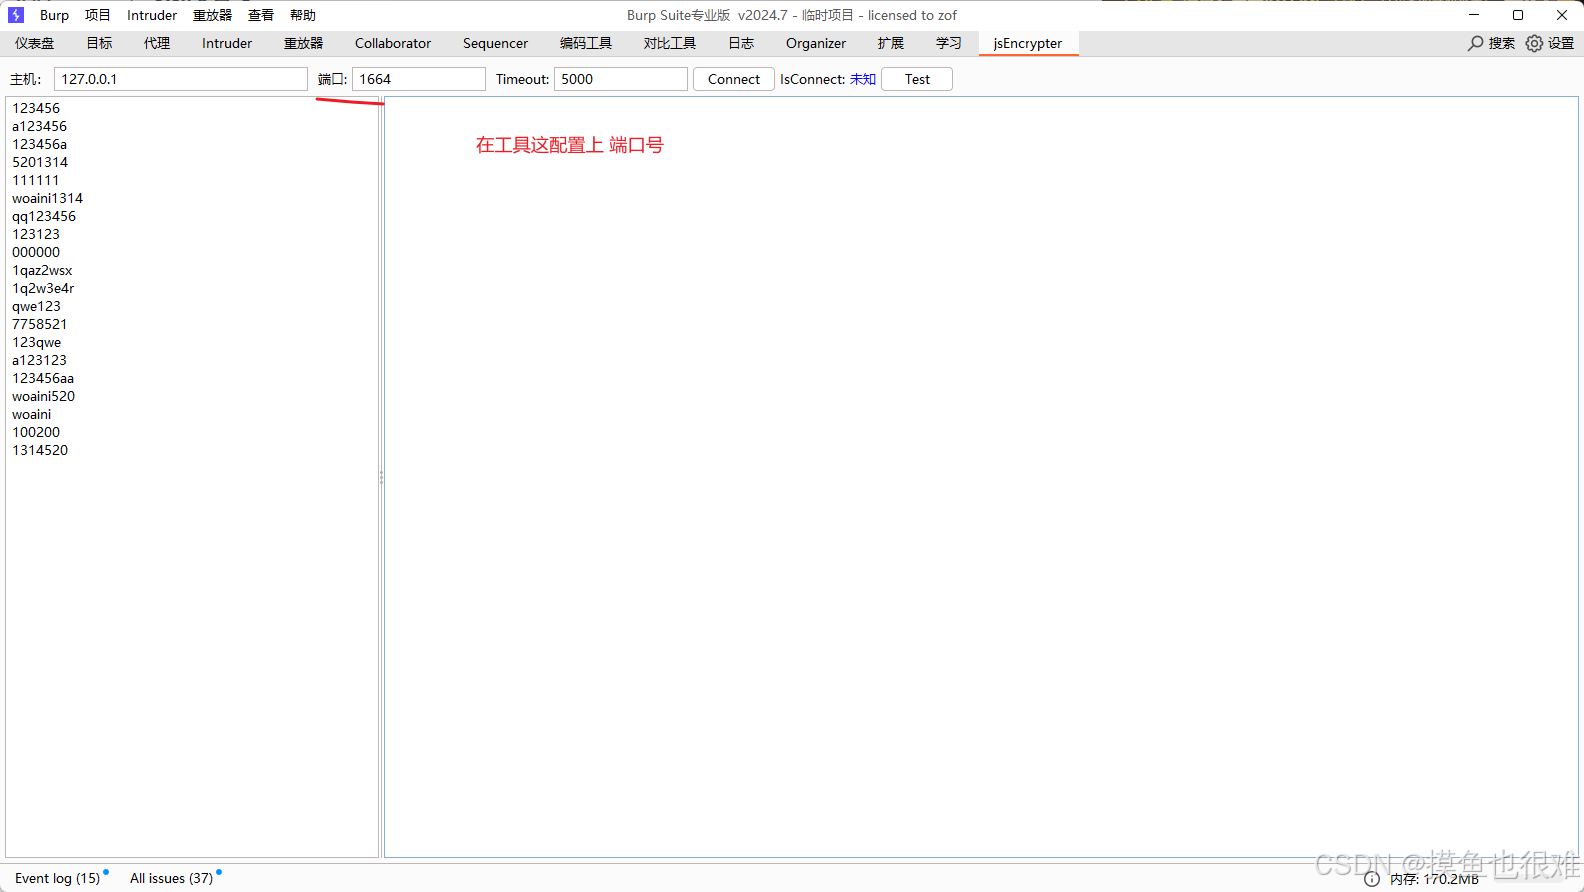Select the payload line 123456aa
This screenshot has width=1584, height=892.
pos(43,378)
